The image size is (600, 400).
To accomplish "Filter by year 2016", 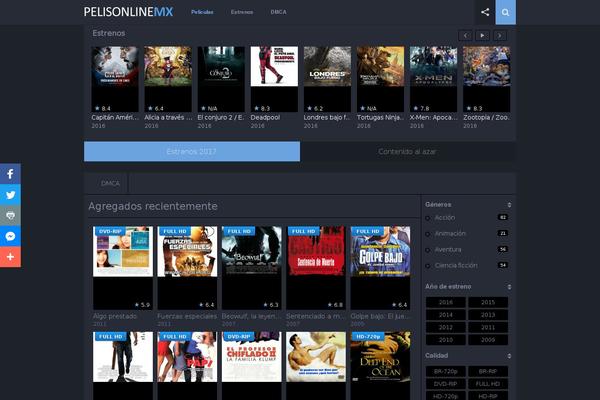I will (445, 302).
